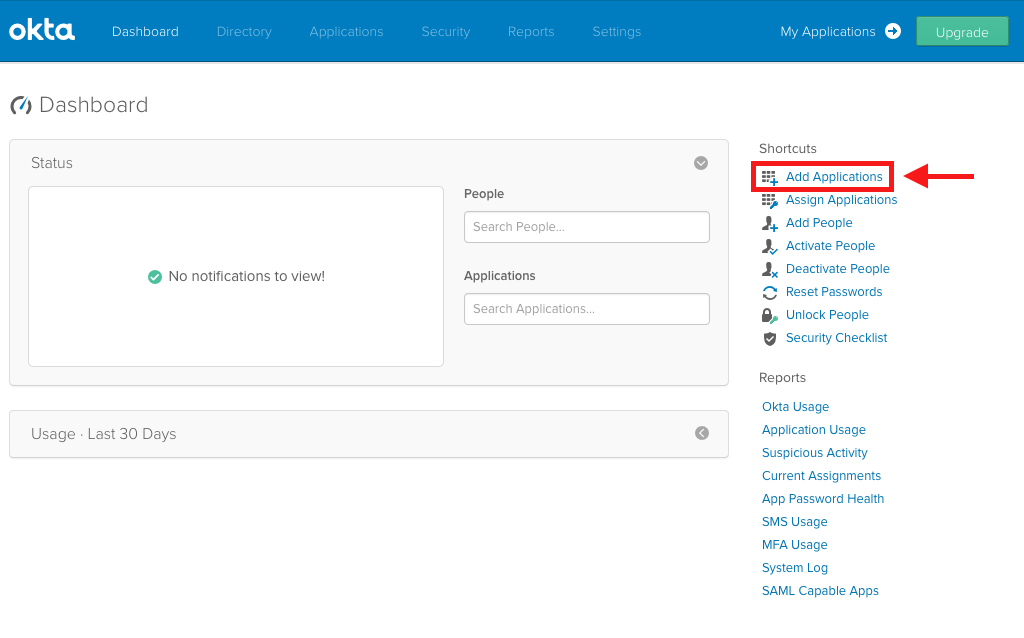
Task: Click the Upgrade button
Action: 962,31
